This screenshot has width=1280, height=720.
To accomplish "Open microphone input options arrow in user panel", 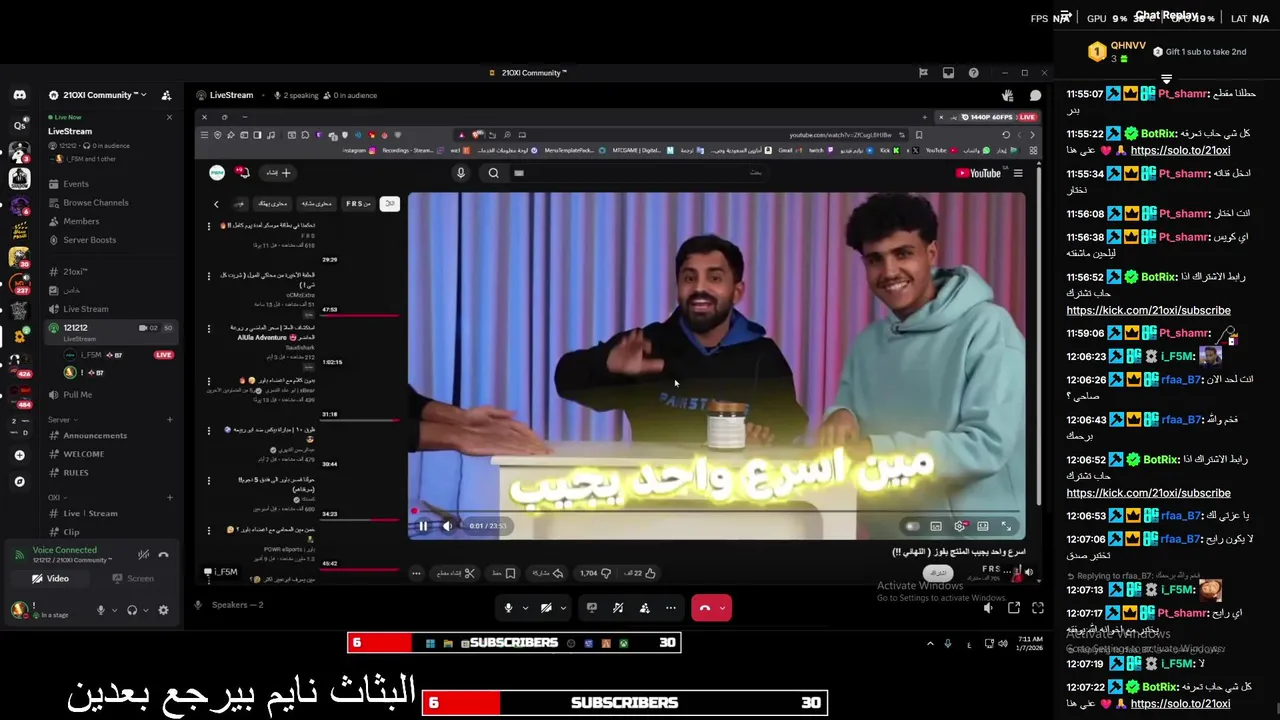I will 113,610.
